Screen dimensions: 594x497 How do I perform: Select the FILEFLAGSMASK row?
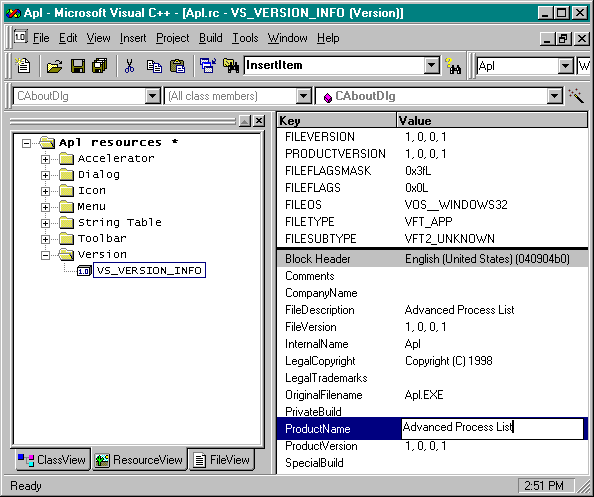[x=432, y=171]
